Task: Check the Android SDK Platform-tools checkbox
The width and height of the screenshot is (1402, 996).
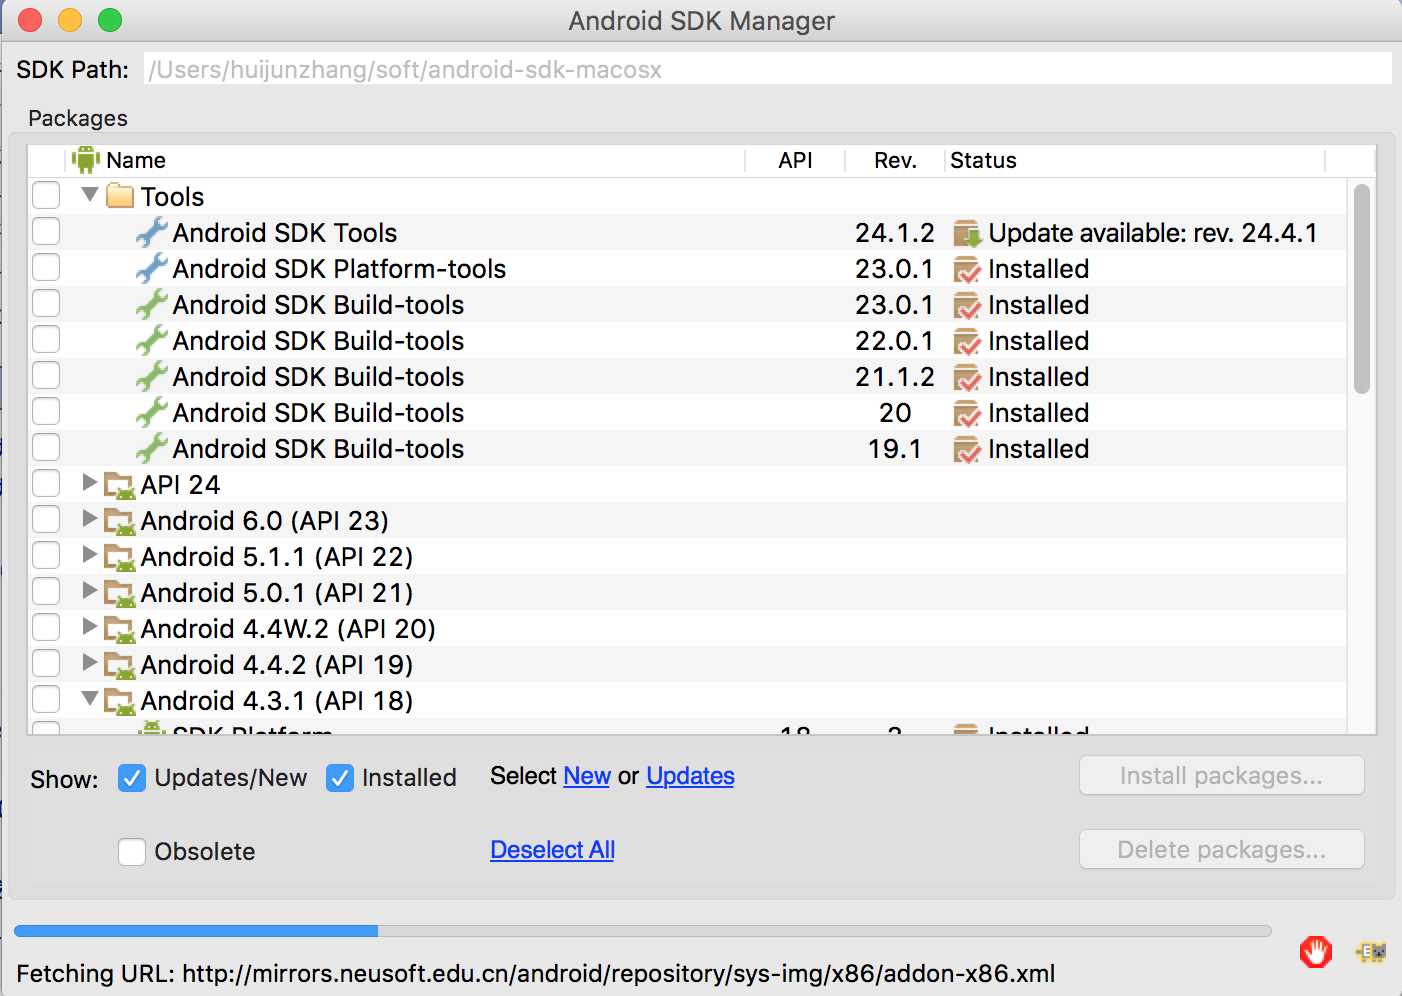Action: click(x=46, y=267)
